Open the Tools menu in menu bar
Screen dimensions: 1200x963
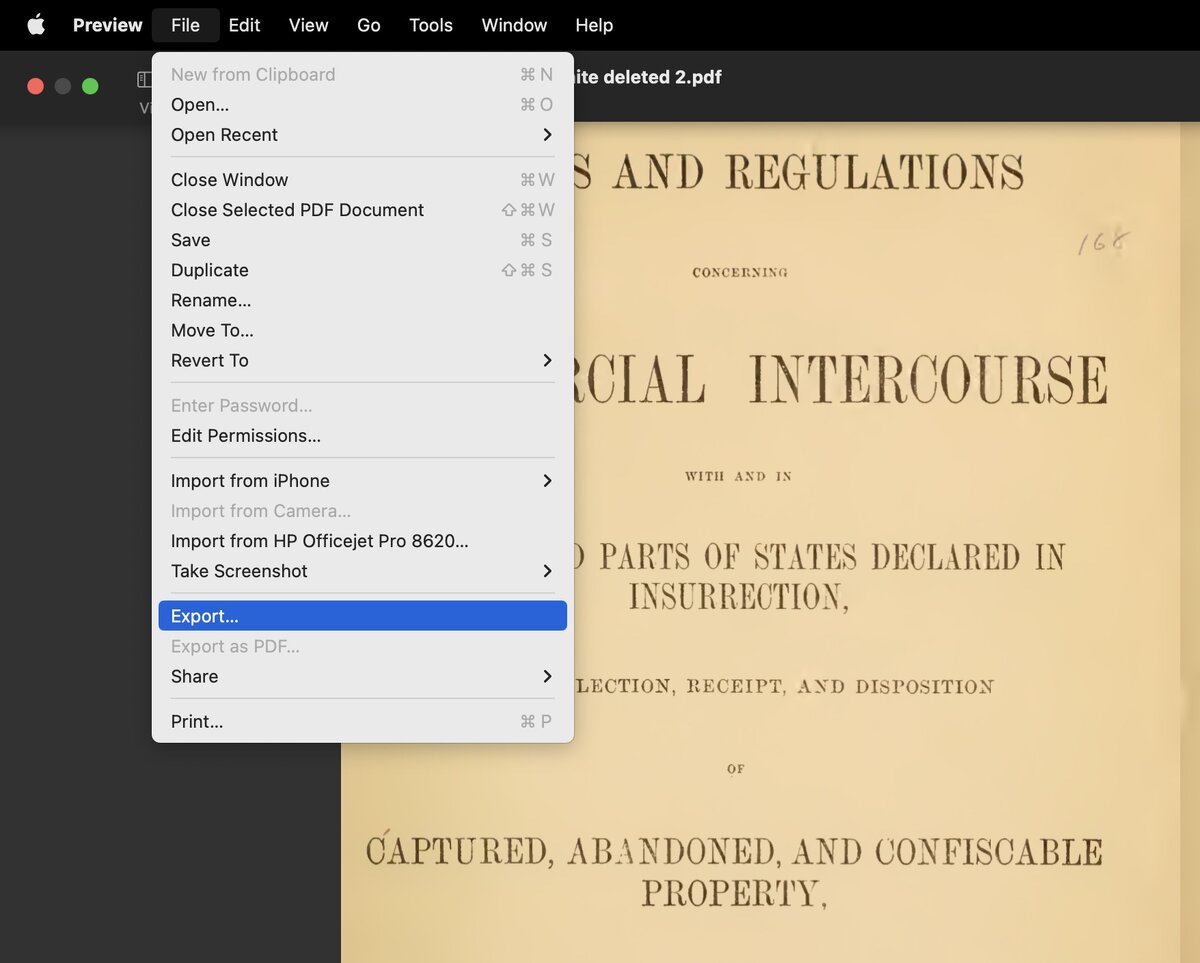point(431,25)
